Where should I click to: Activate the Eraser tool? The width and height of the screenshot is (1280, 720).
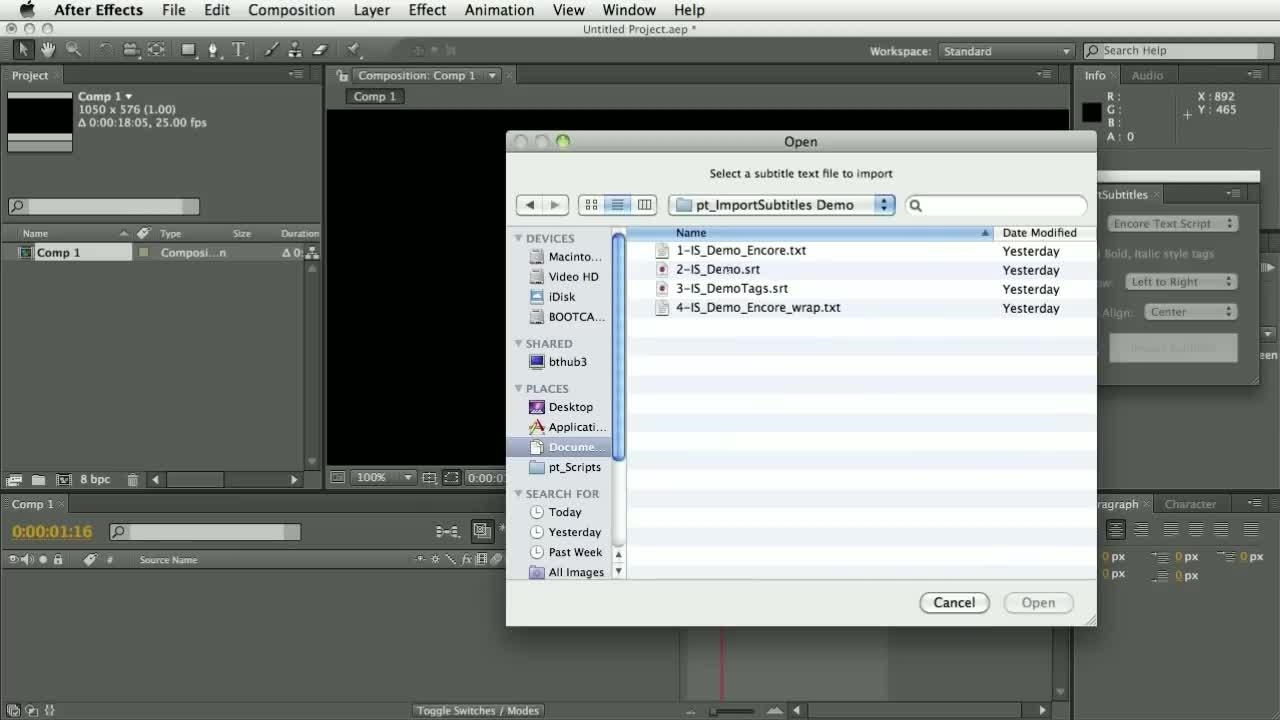[x=320, y=50]
